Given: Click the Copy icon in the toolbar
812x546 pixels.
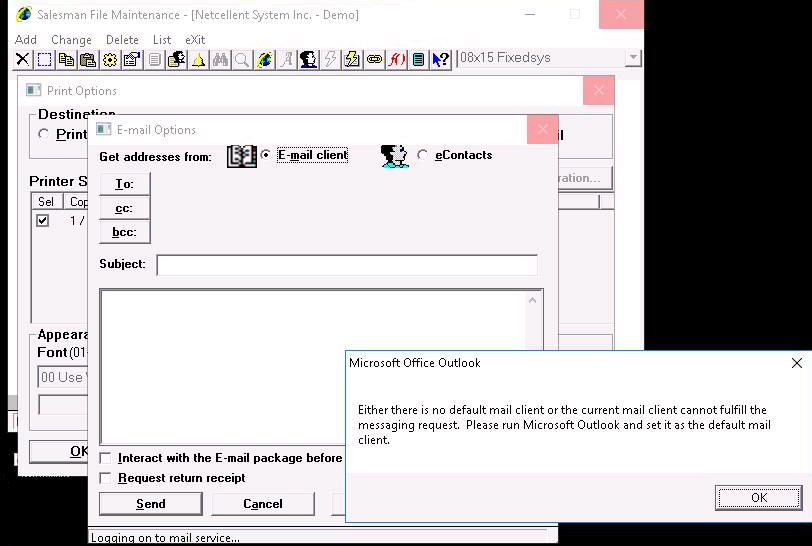Looking at the screenshot, I should [x=66, y=60].
